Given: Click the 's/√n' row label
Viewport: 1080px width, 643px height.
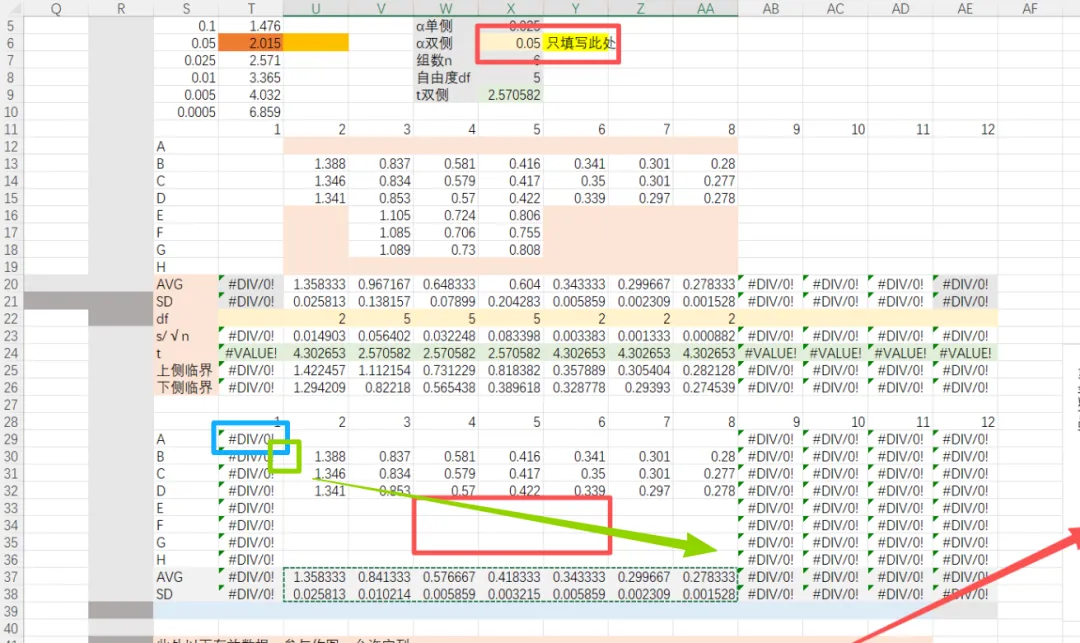Looking at the screenshot, I should point(186,336).
